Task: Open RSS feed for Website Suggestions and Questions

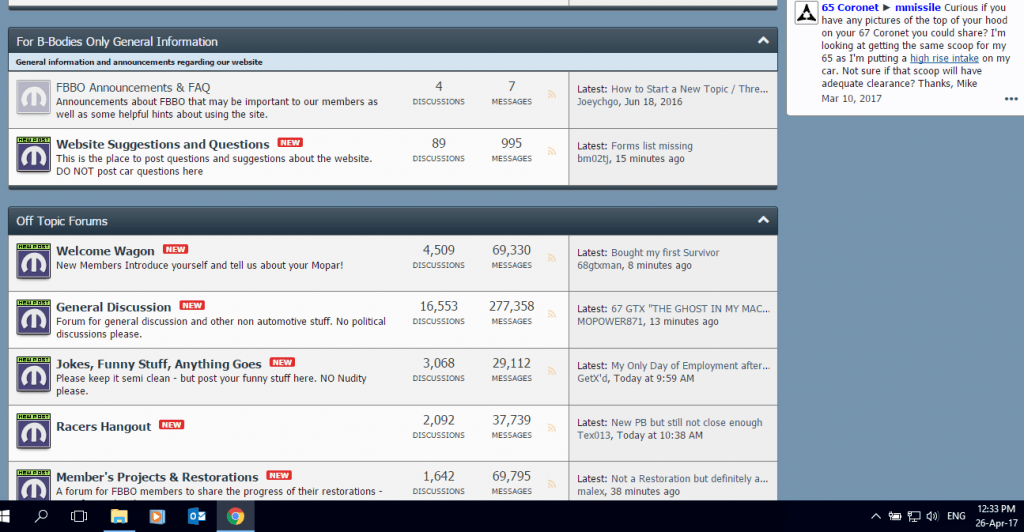Action: [552, 151]
